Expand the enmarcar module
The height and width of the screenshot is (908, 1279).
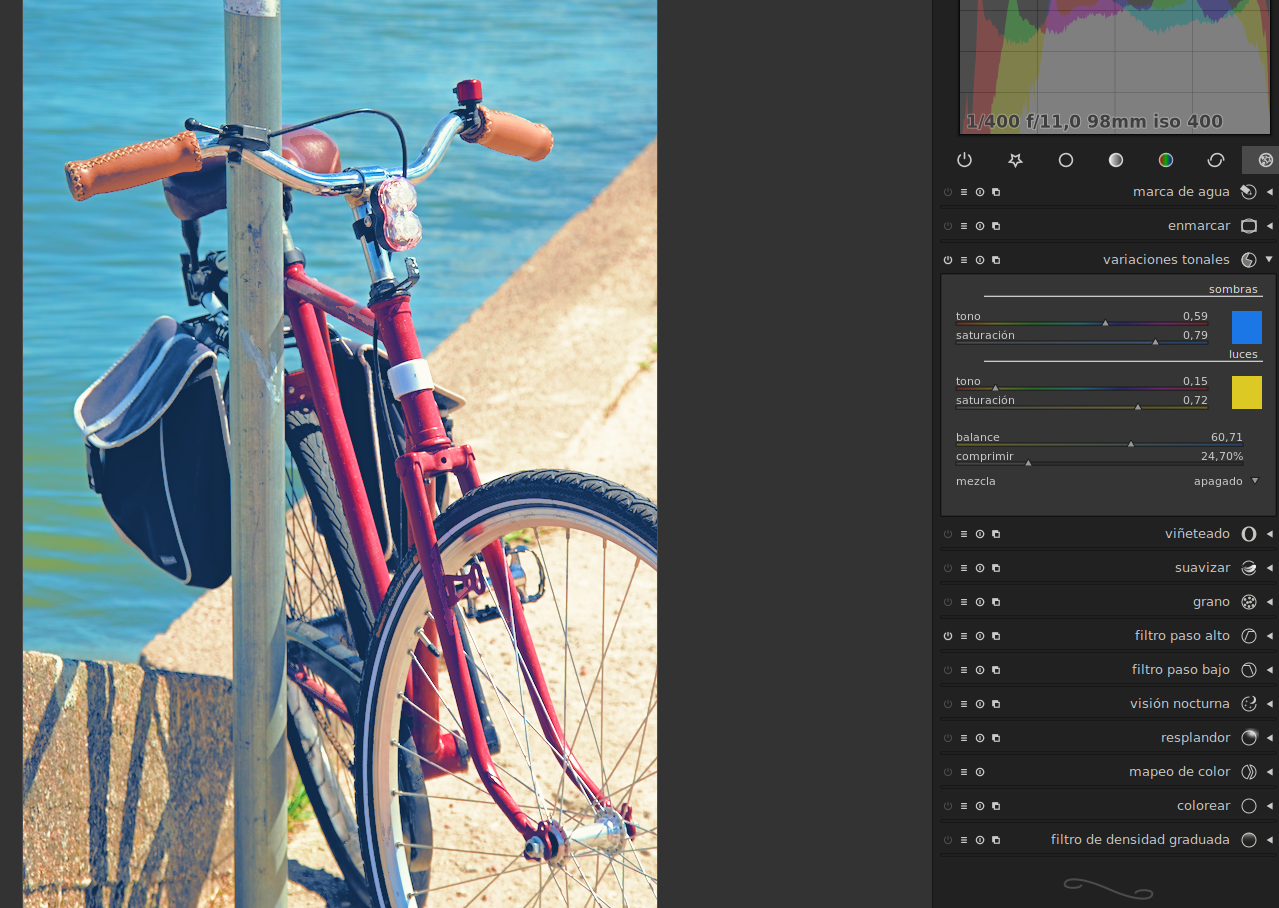pyautogui.click(x=1269, y=226)
